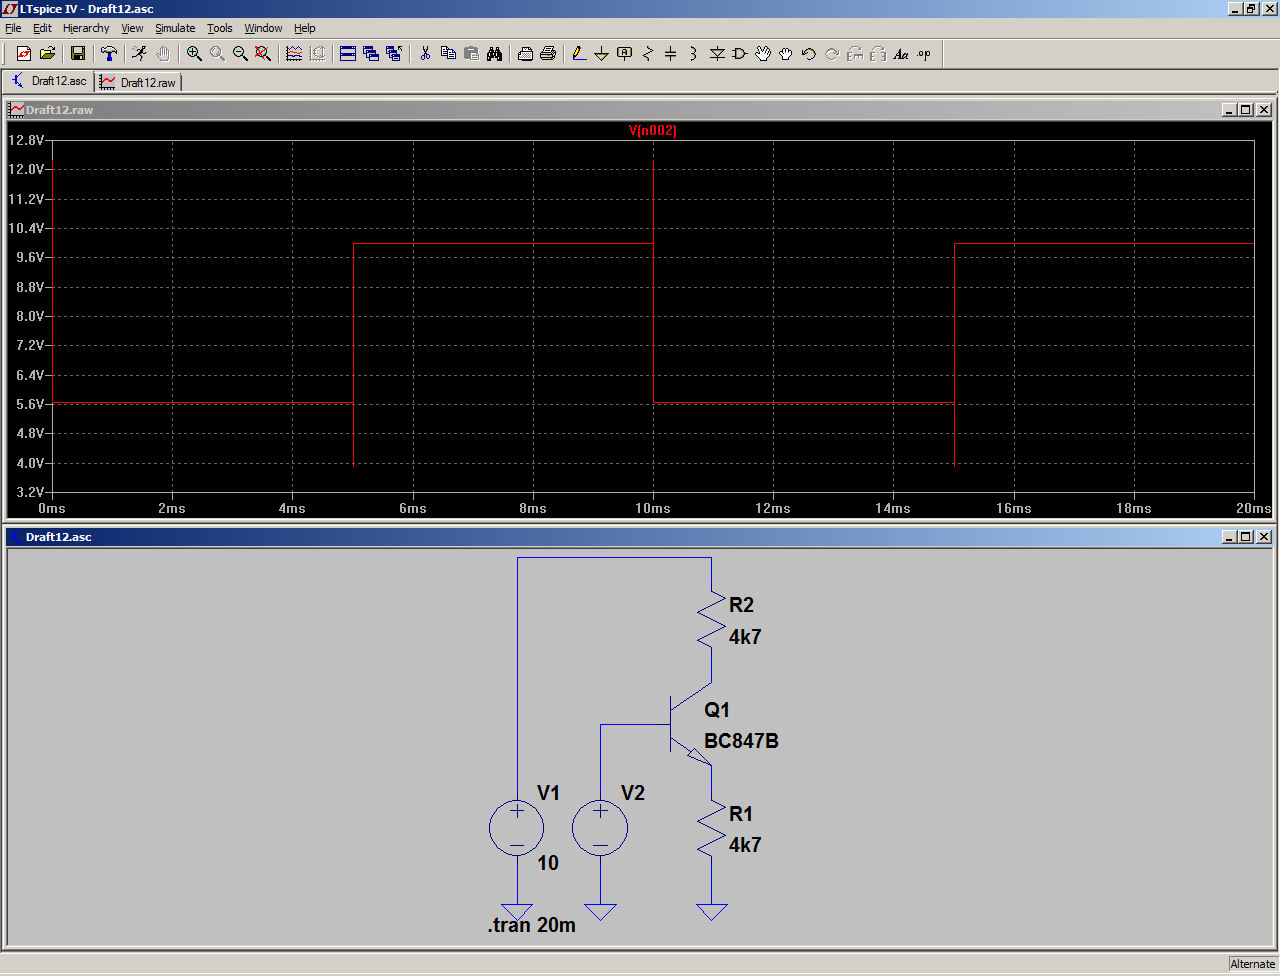1280x976 pixels.
Task: Click the Q1 transistor label
Action: 717,710
